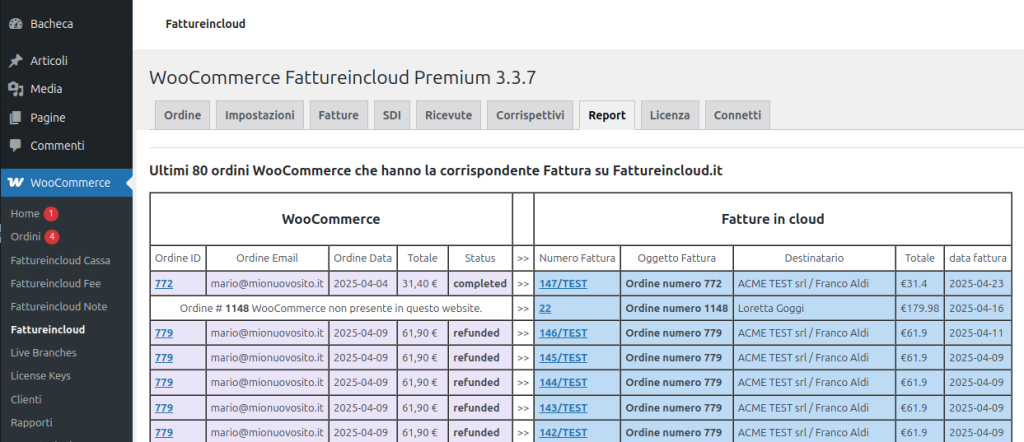This screenshot has height=442, width=1024.
Task: Open the Rapporti submenu
Action: (x=31, y=422)
